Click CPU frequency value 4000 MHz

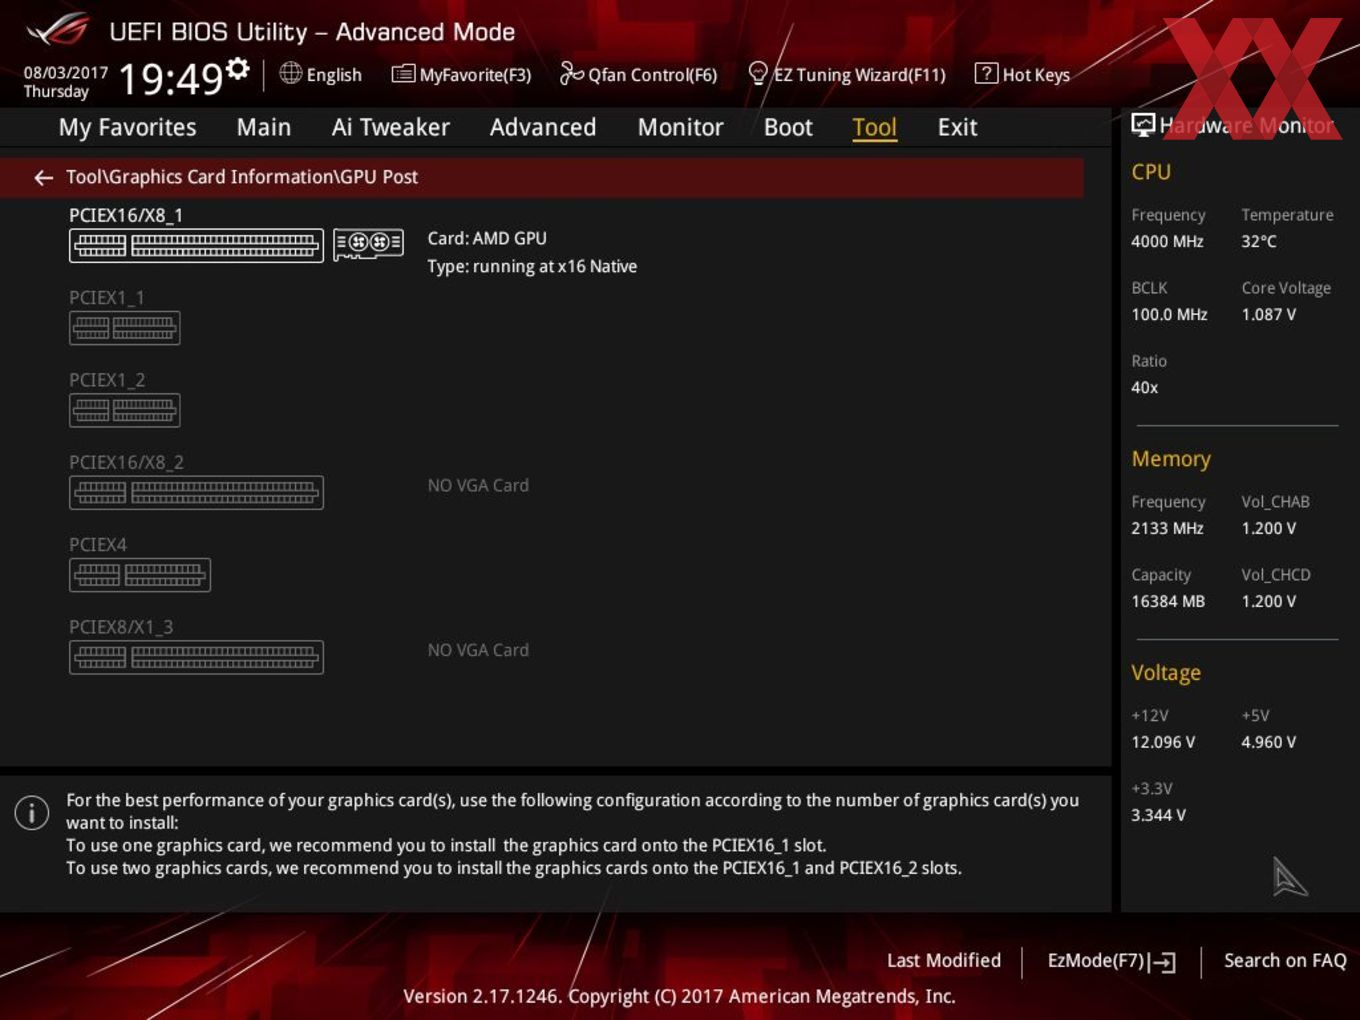pyautogui.click(x=1167, y=241)
